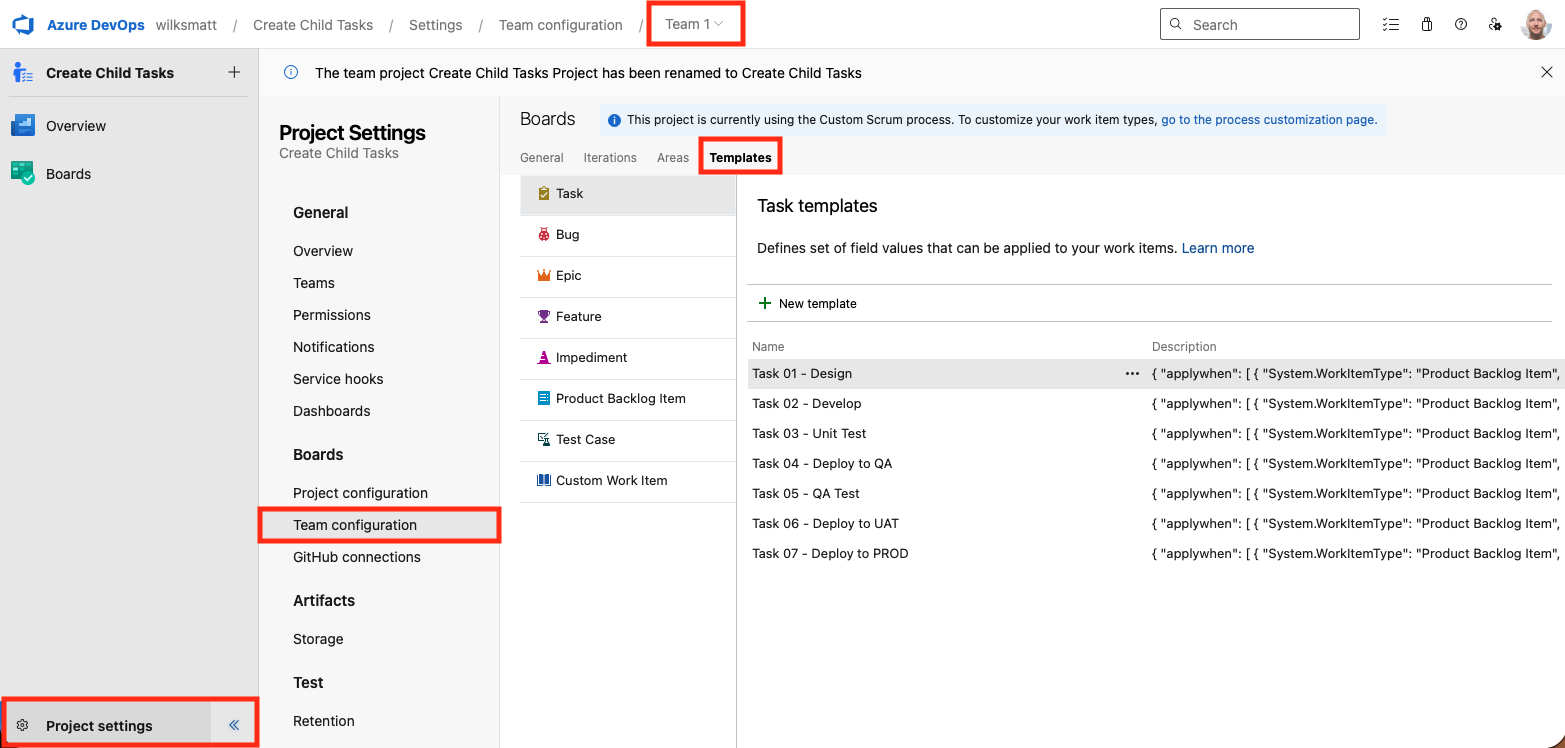Open Boards in the left sidebar

[x=68, y=174]
